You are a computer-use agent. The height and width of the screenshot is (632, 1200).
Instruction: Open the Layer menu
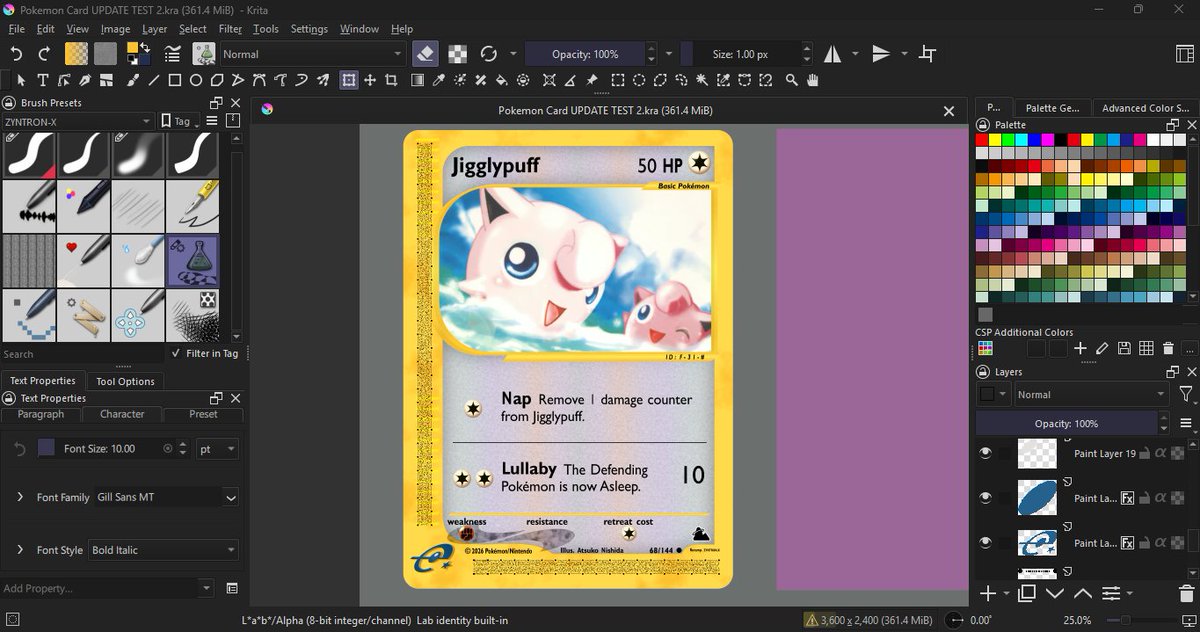coord(154,29)
